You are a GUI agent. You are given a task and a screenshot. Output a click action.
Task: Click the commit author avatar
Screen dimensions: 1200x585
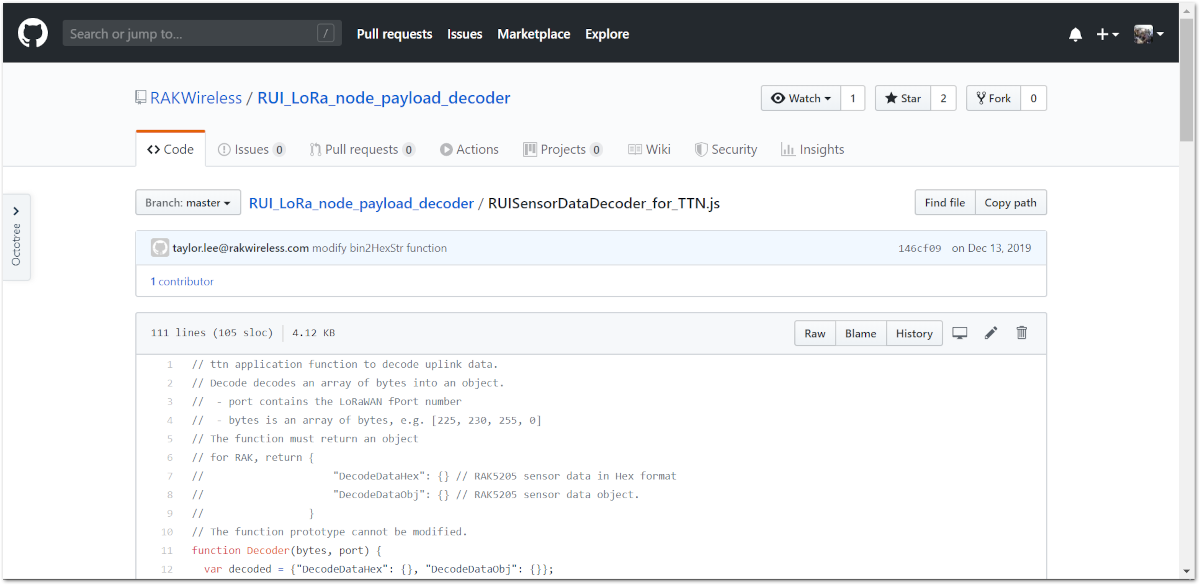click(160, 248)
